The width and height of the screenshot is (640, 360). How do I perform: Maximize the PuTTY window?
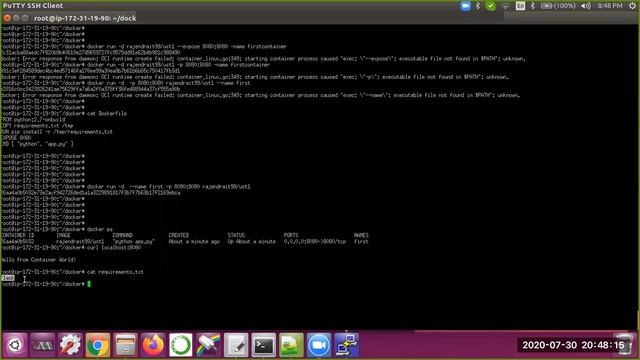coord(25,18)
